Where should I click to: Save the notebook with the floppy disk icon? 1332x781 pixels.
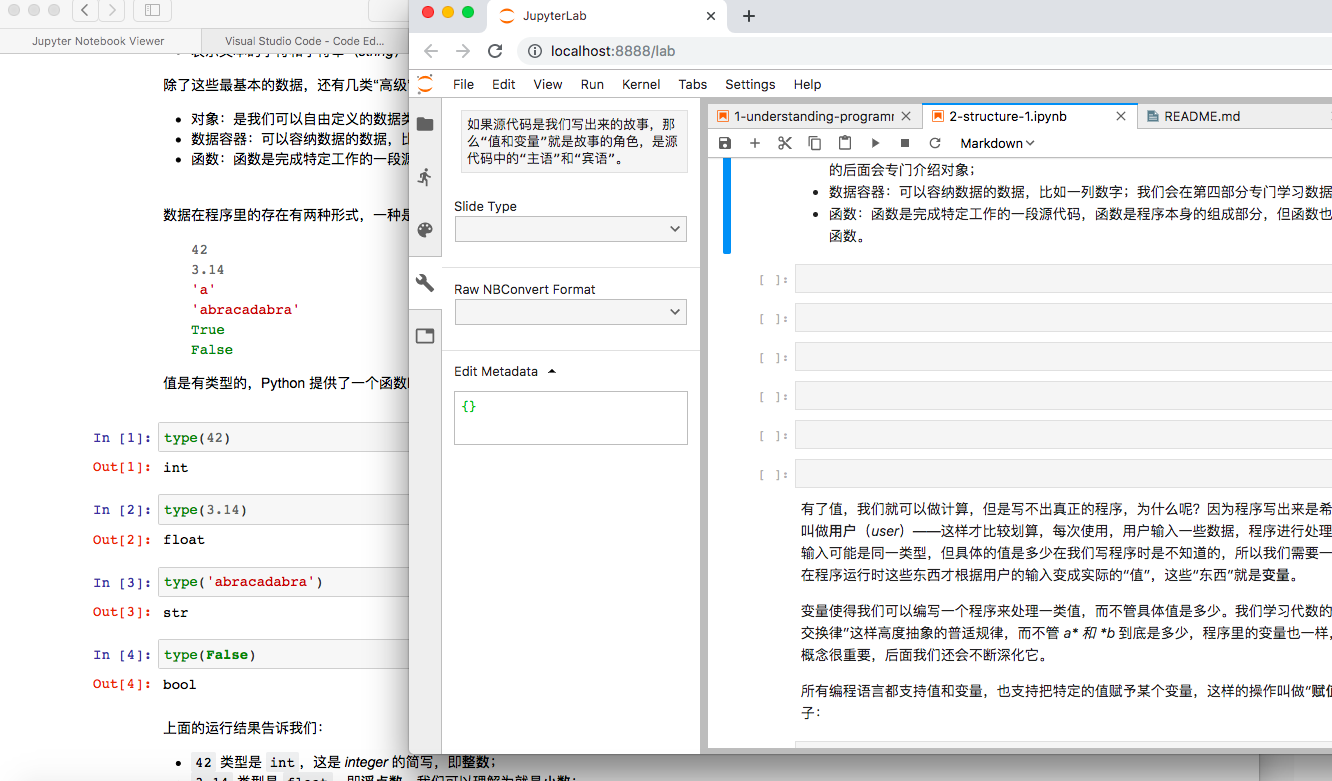[725, 143]
